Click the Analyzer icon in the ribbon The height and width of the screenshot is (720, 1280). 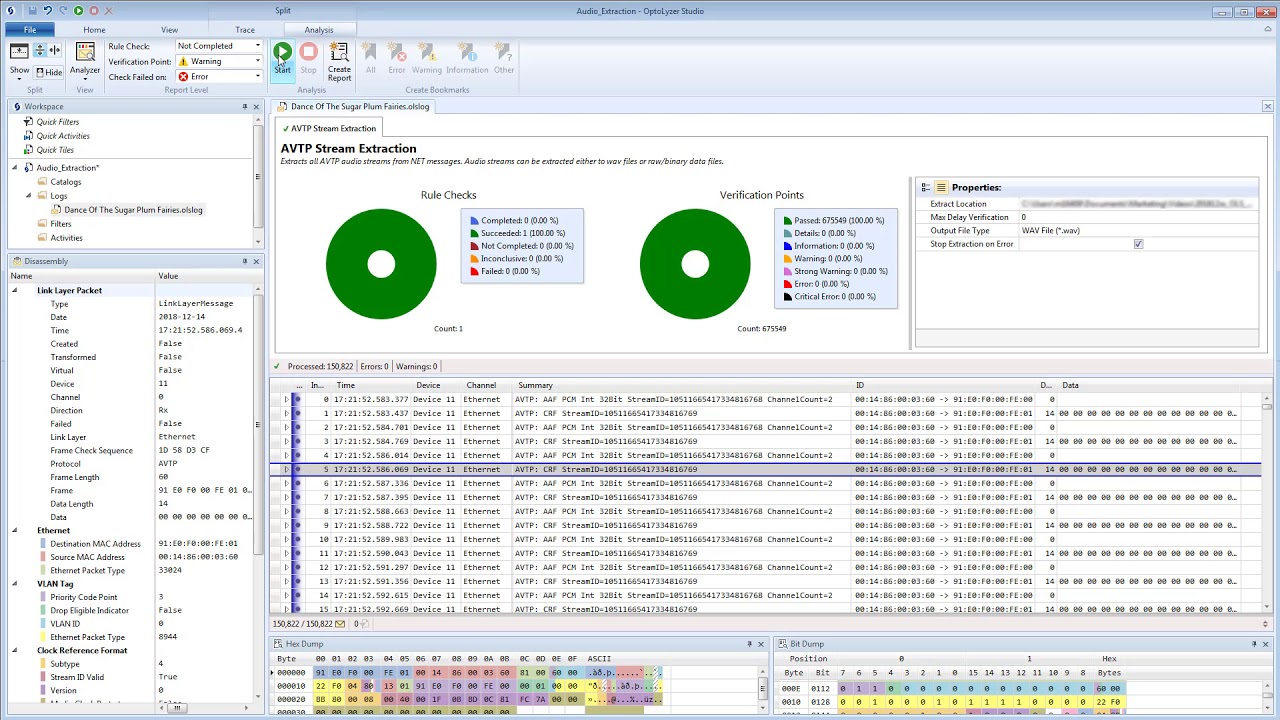click(x=85, y=58)
